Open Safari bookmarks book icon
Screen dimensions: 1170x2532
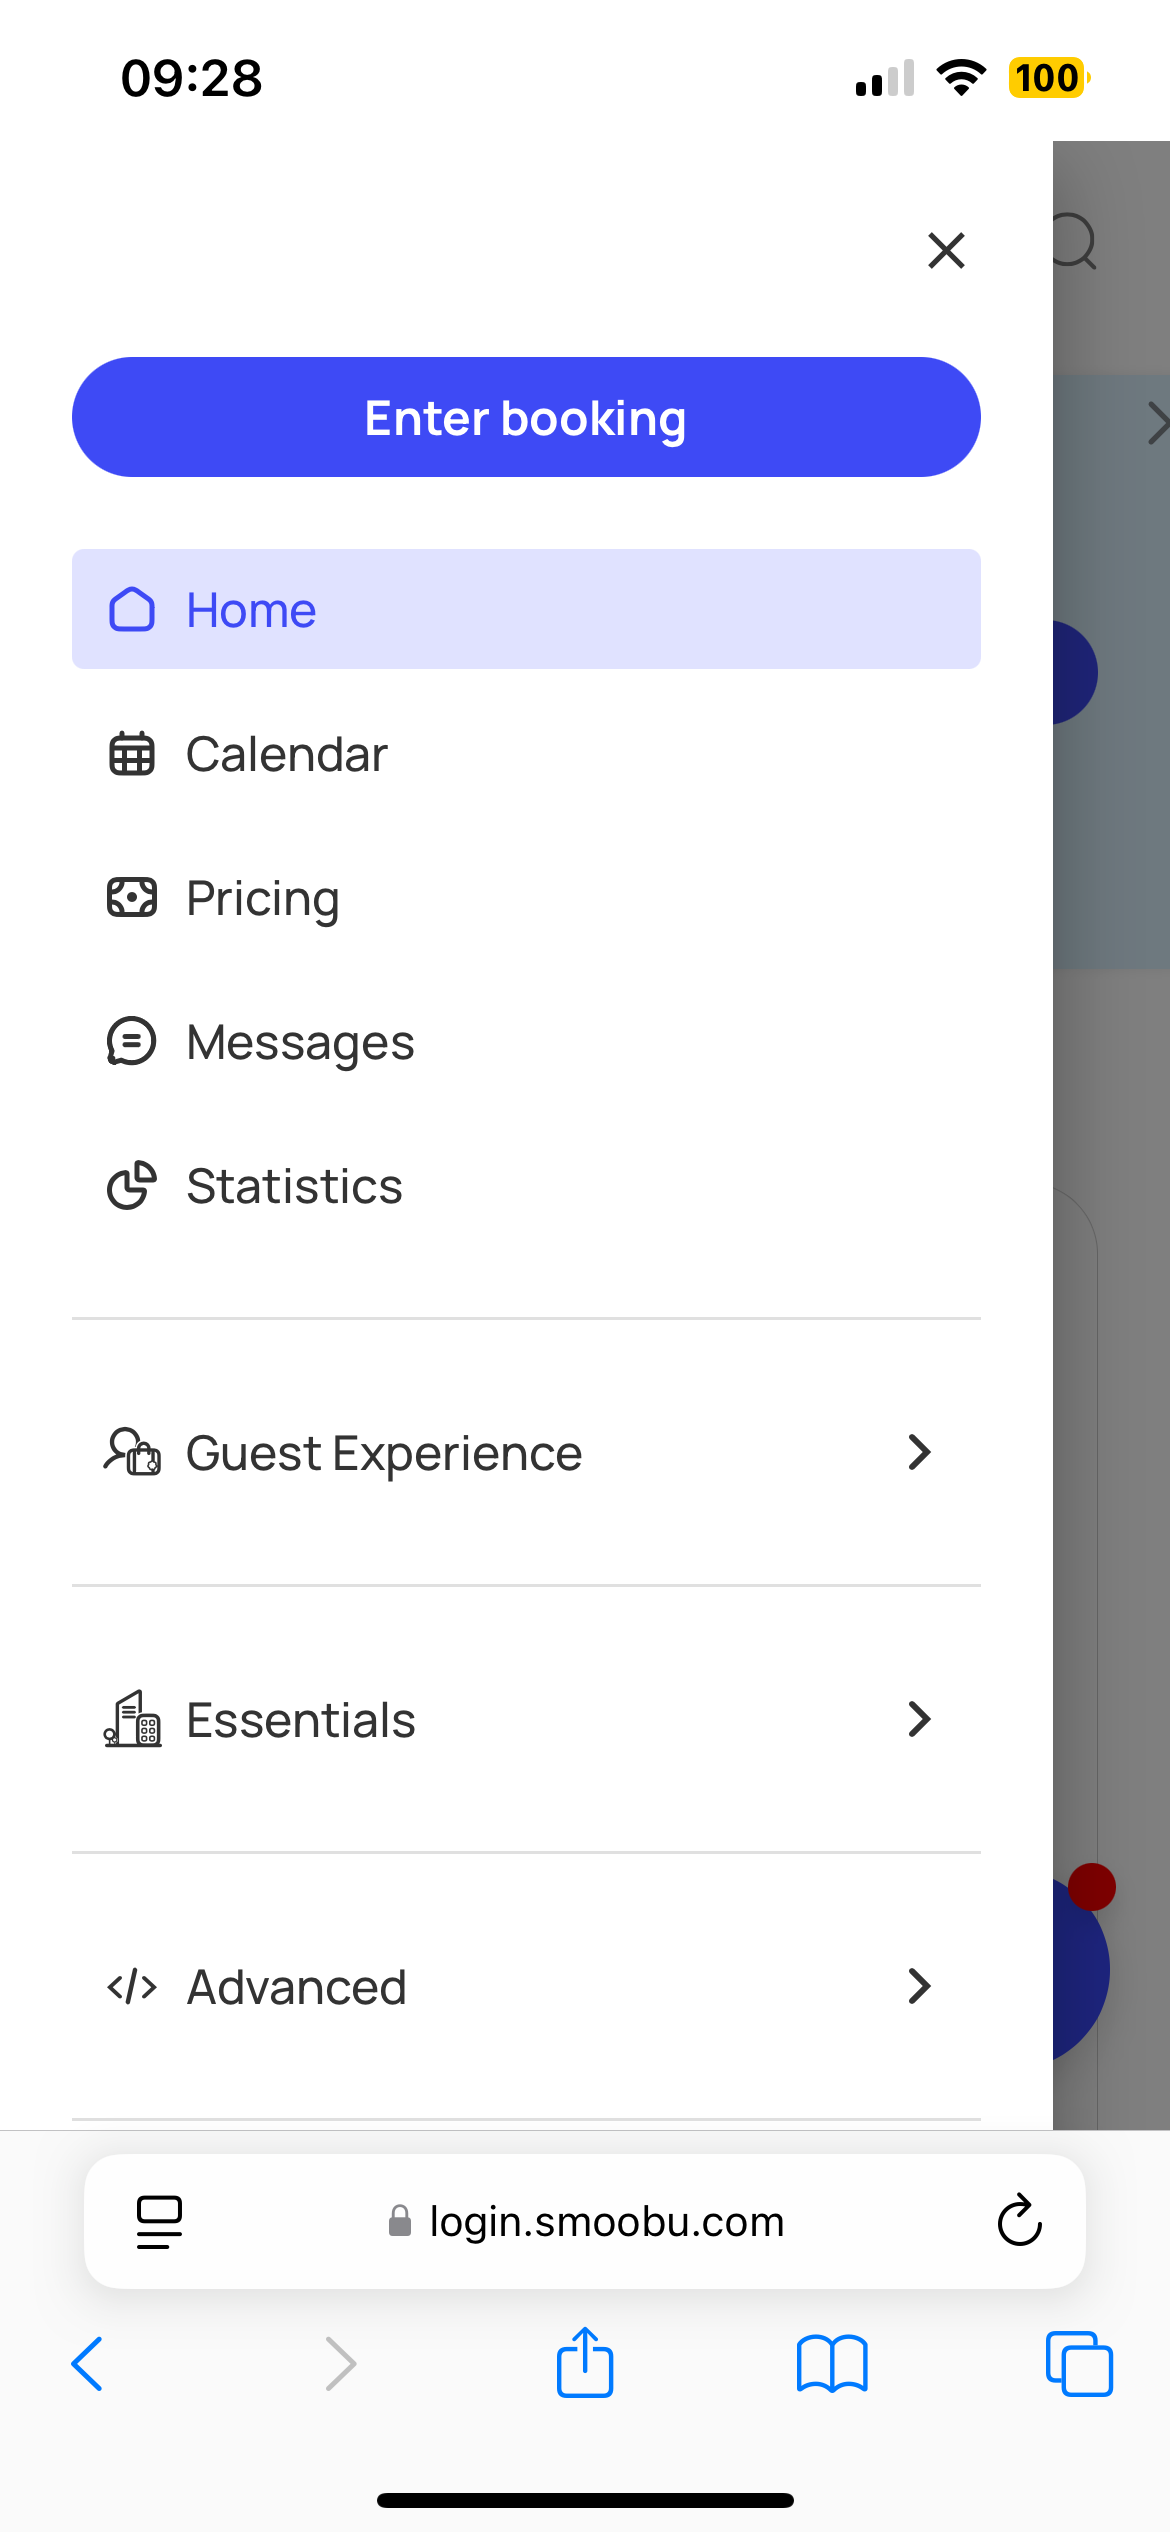pos(832,2364)
